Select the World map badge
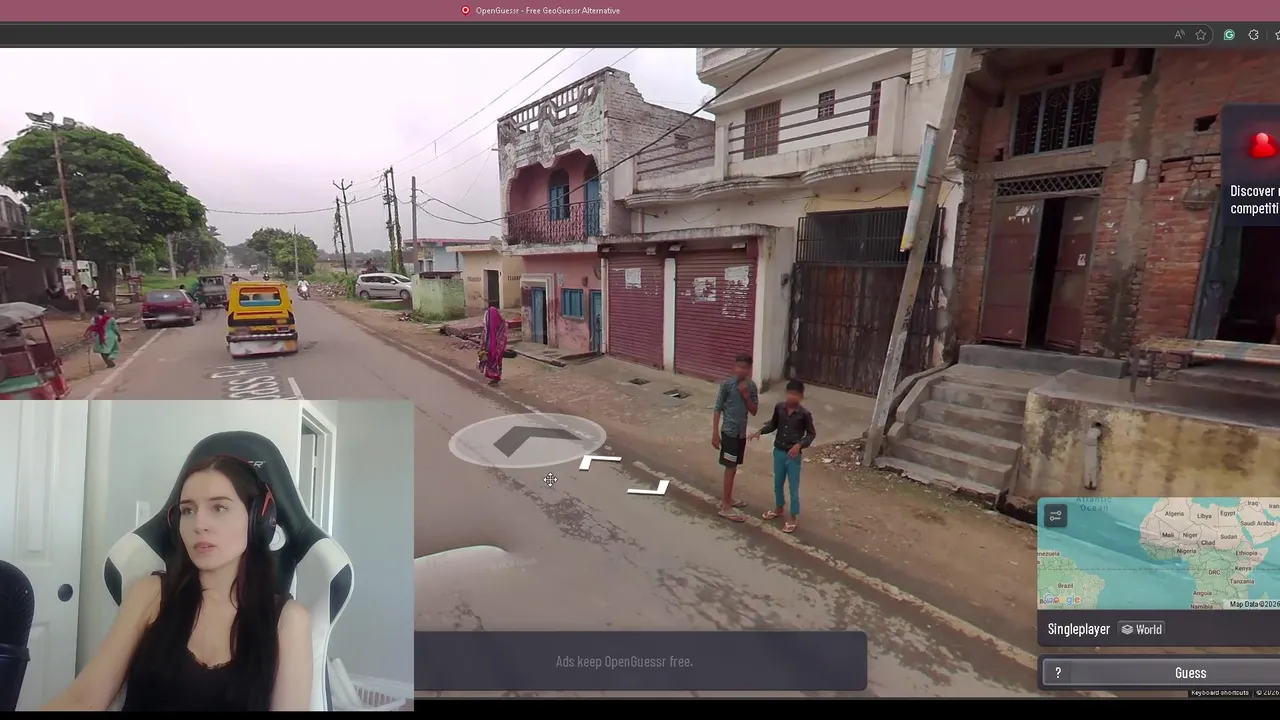This screenshot has width=1280, height=720. [x=1141, y=629]
